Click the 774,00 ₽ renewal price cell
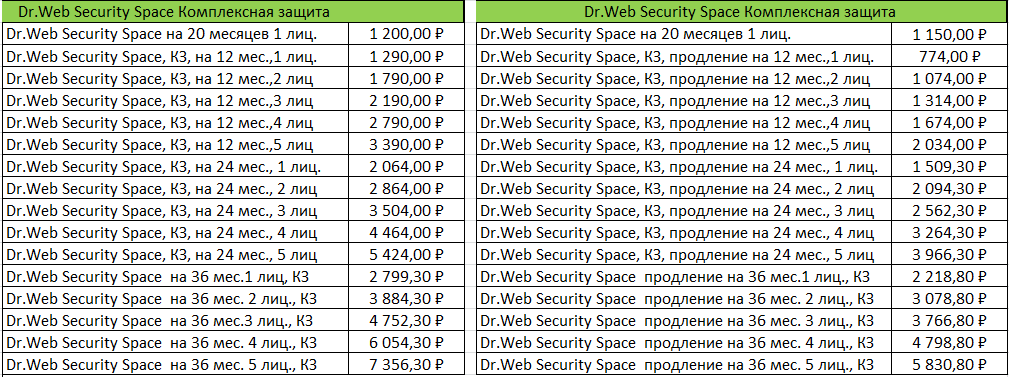 pyautogui.click(x=949, y=57)
